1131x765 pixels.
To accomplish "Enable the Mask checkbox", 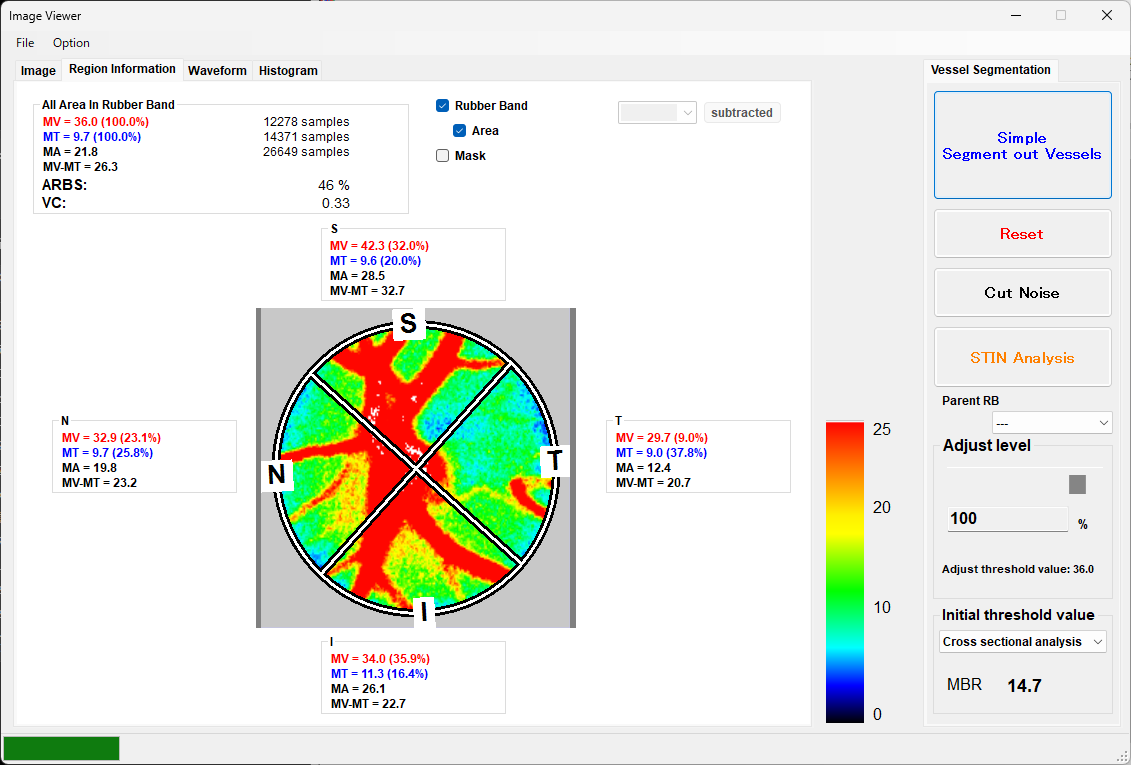I will [443, 156].
